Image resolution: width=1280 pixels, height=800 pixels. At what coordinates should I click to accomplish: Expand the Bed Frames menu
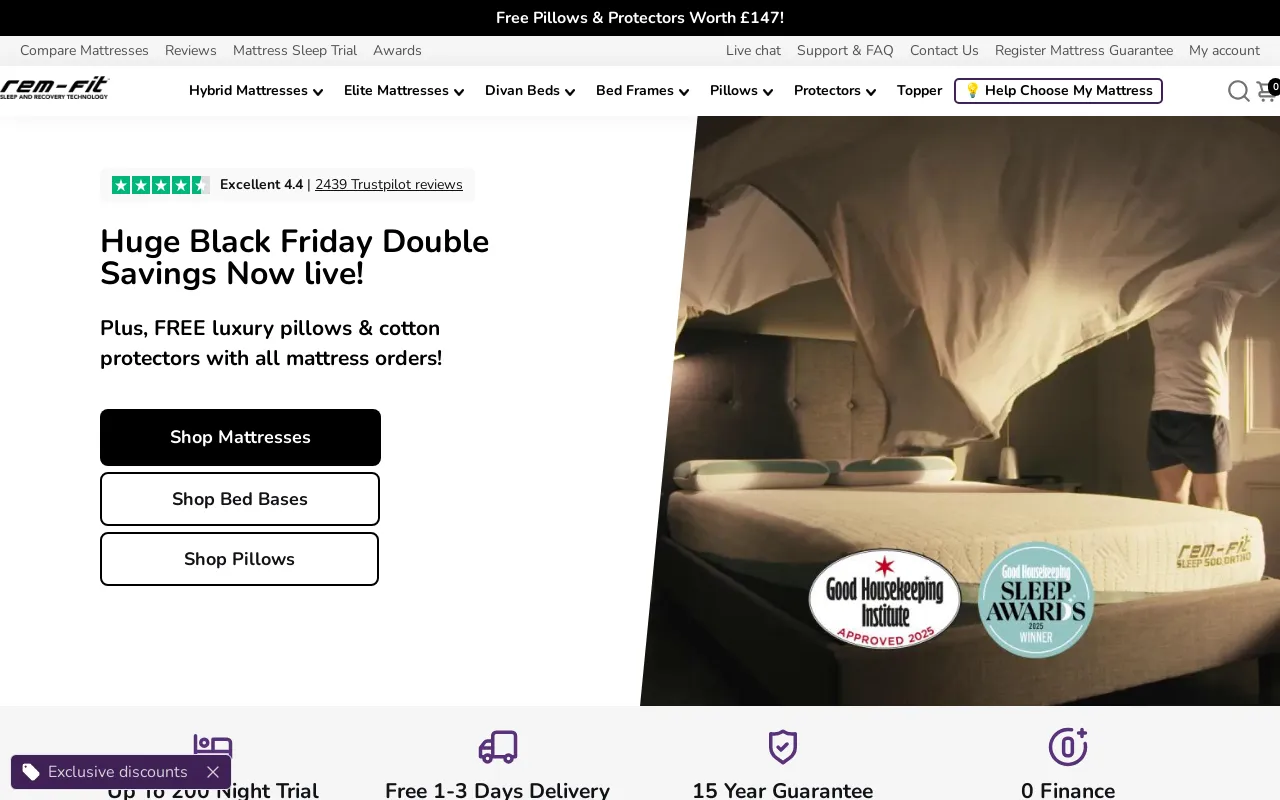pyautogui.click(x=642, y=91)
